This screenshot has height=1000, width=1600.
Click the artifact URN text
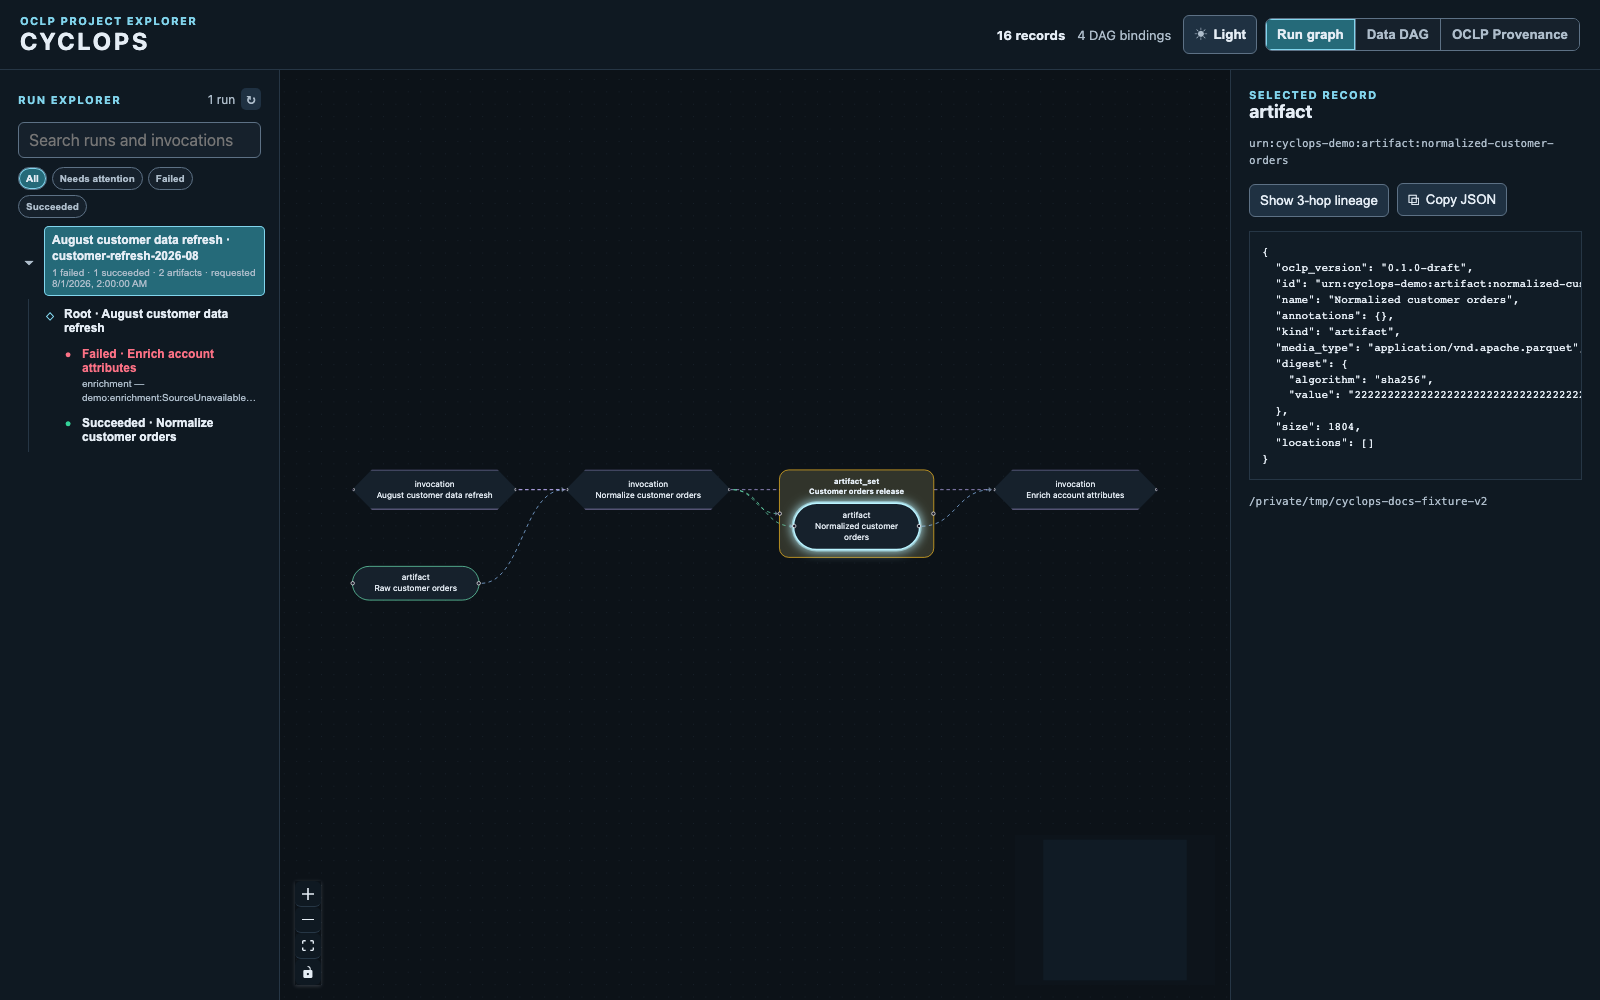(1401, 152)
